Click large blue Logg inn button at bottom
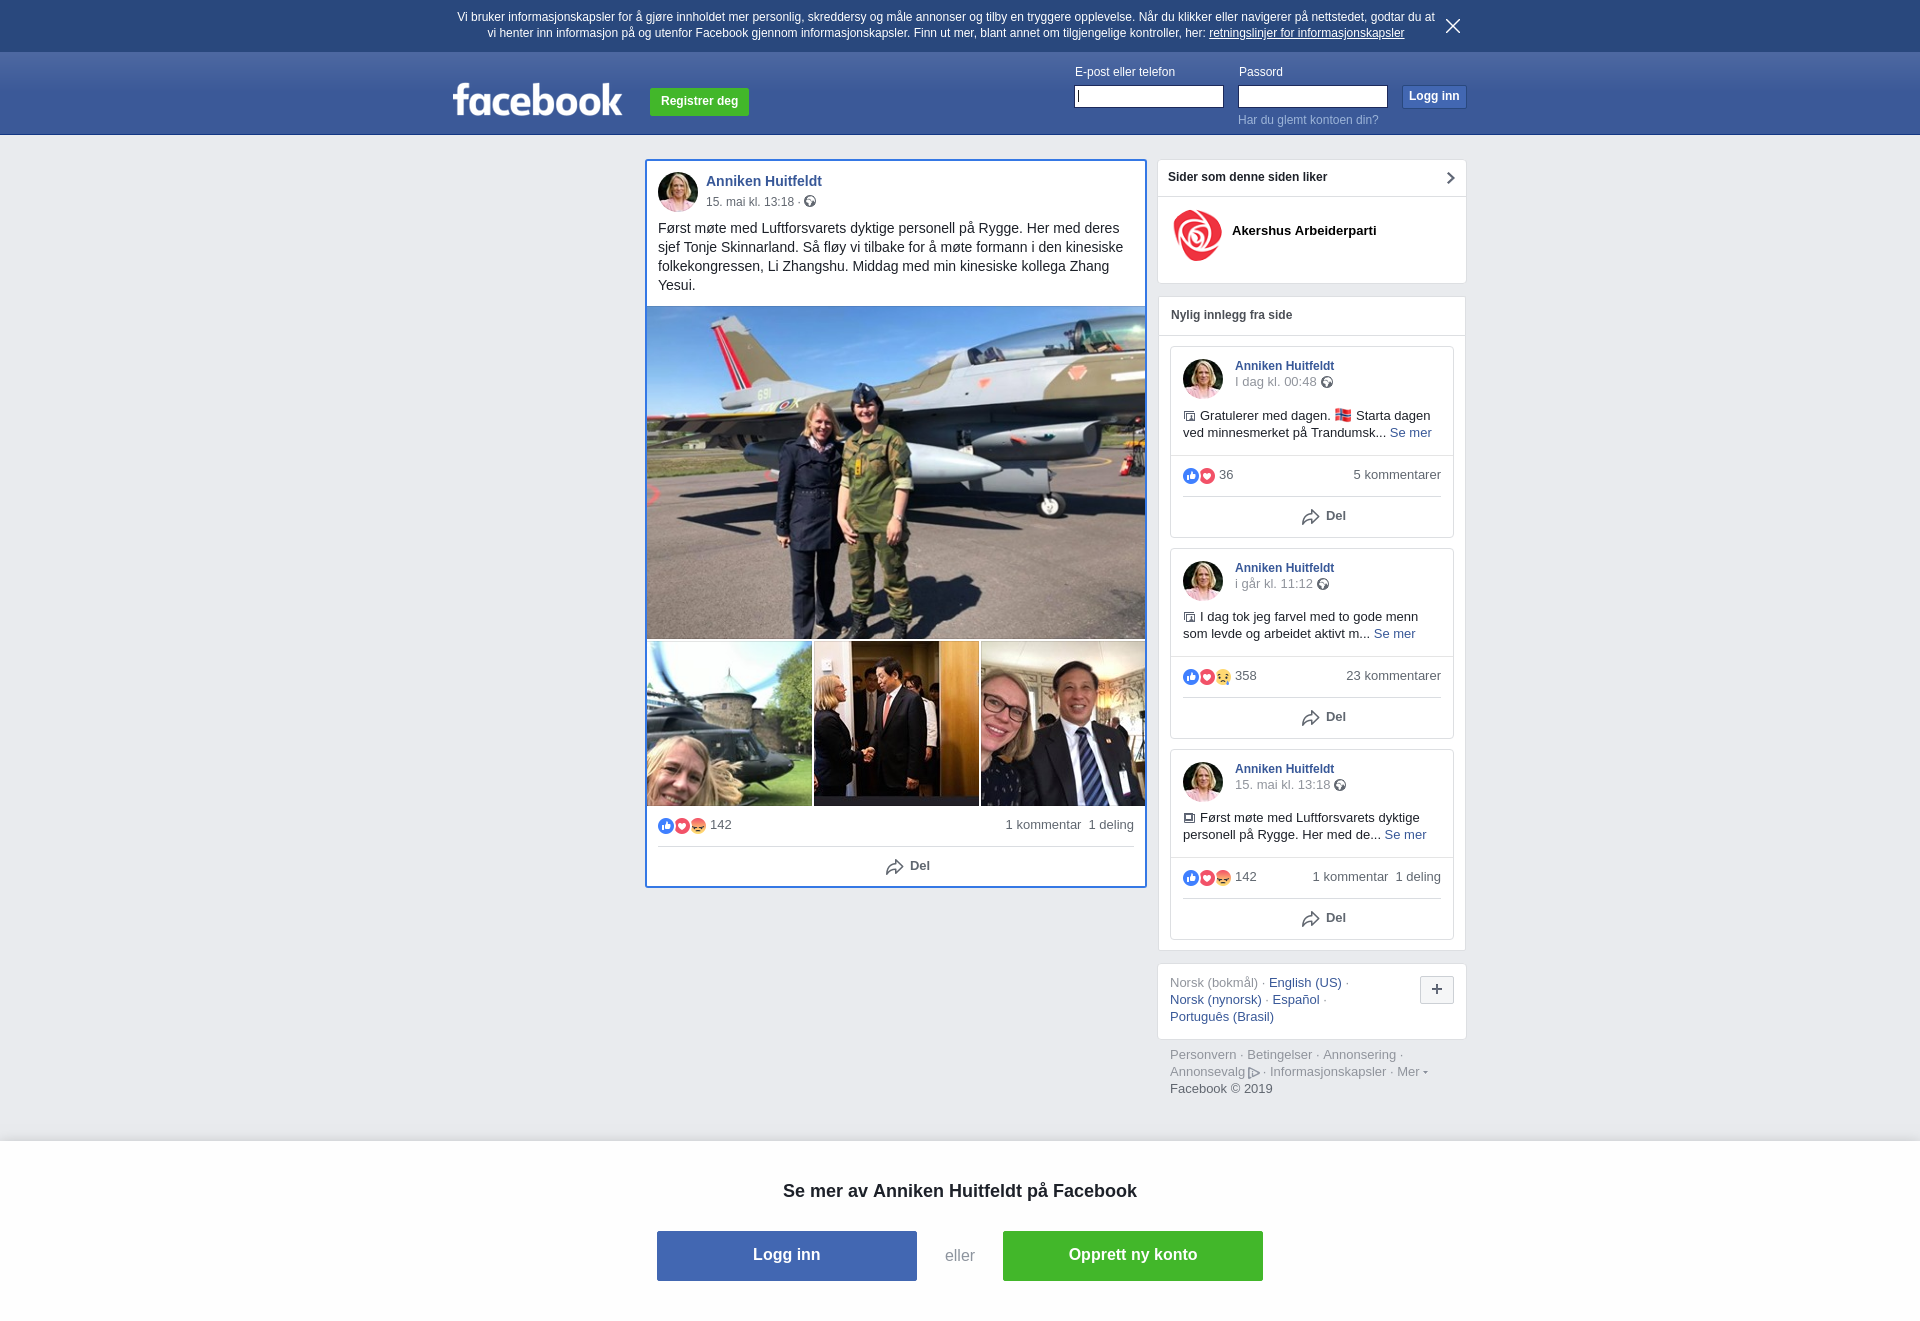Screen dimensions: 1920x1321 click(787, 1256)
